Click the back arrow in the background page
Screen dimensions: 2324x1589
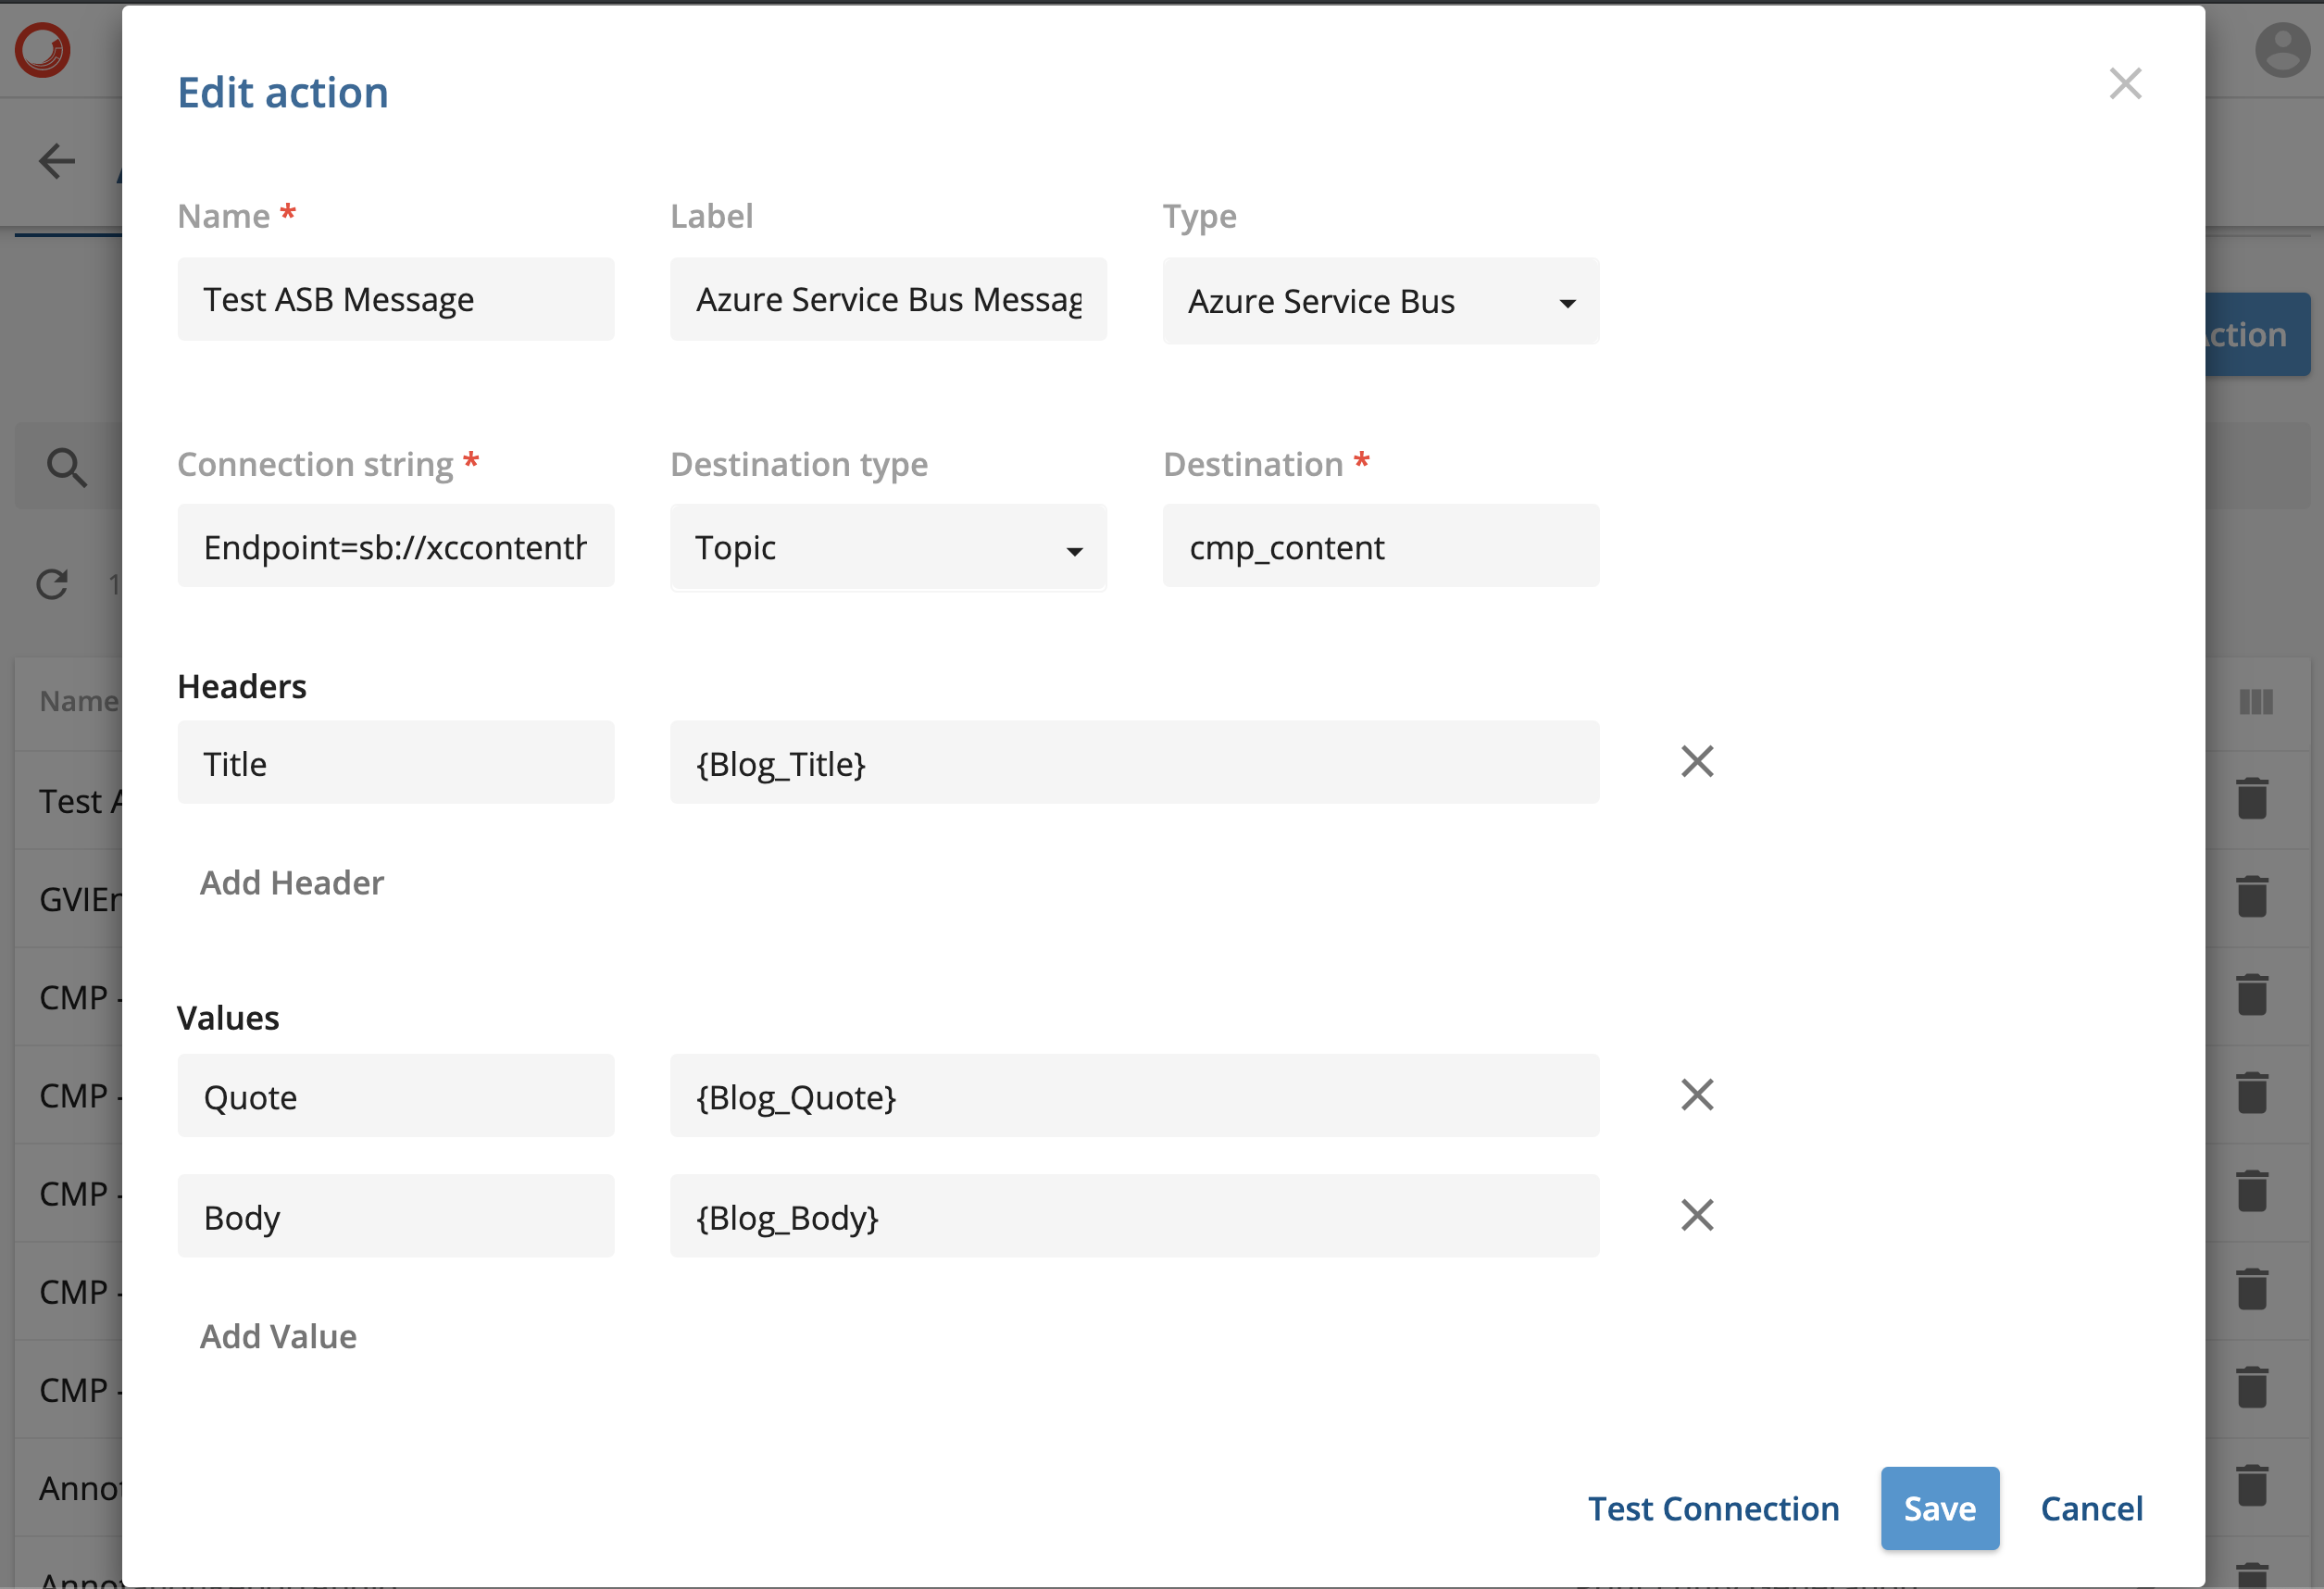tap(57, 161)
